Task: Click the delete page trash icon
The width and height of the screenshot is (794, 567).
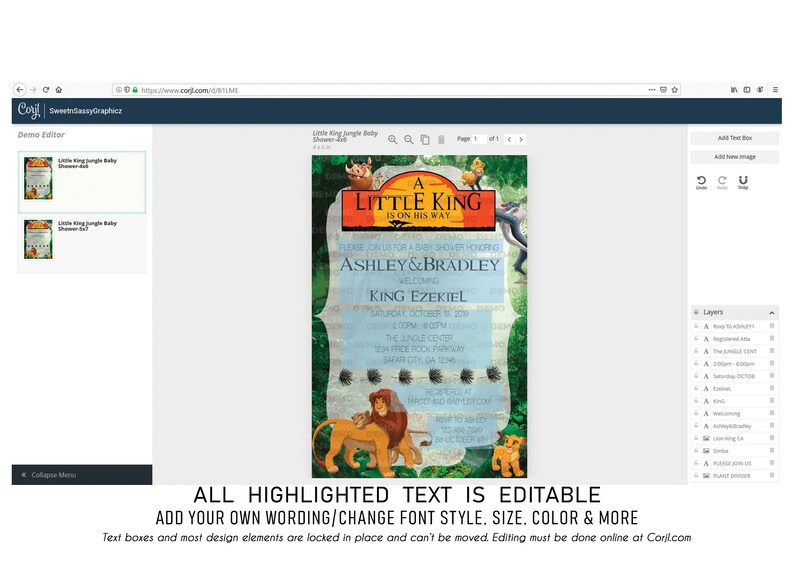Action: click(441, 139)
